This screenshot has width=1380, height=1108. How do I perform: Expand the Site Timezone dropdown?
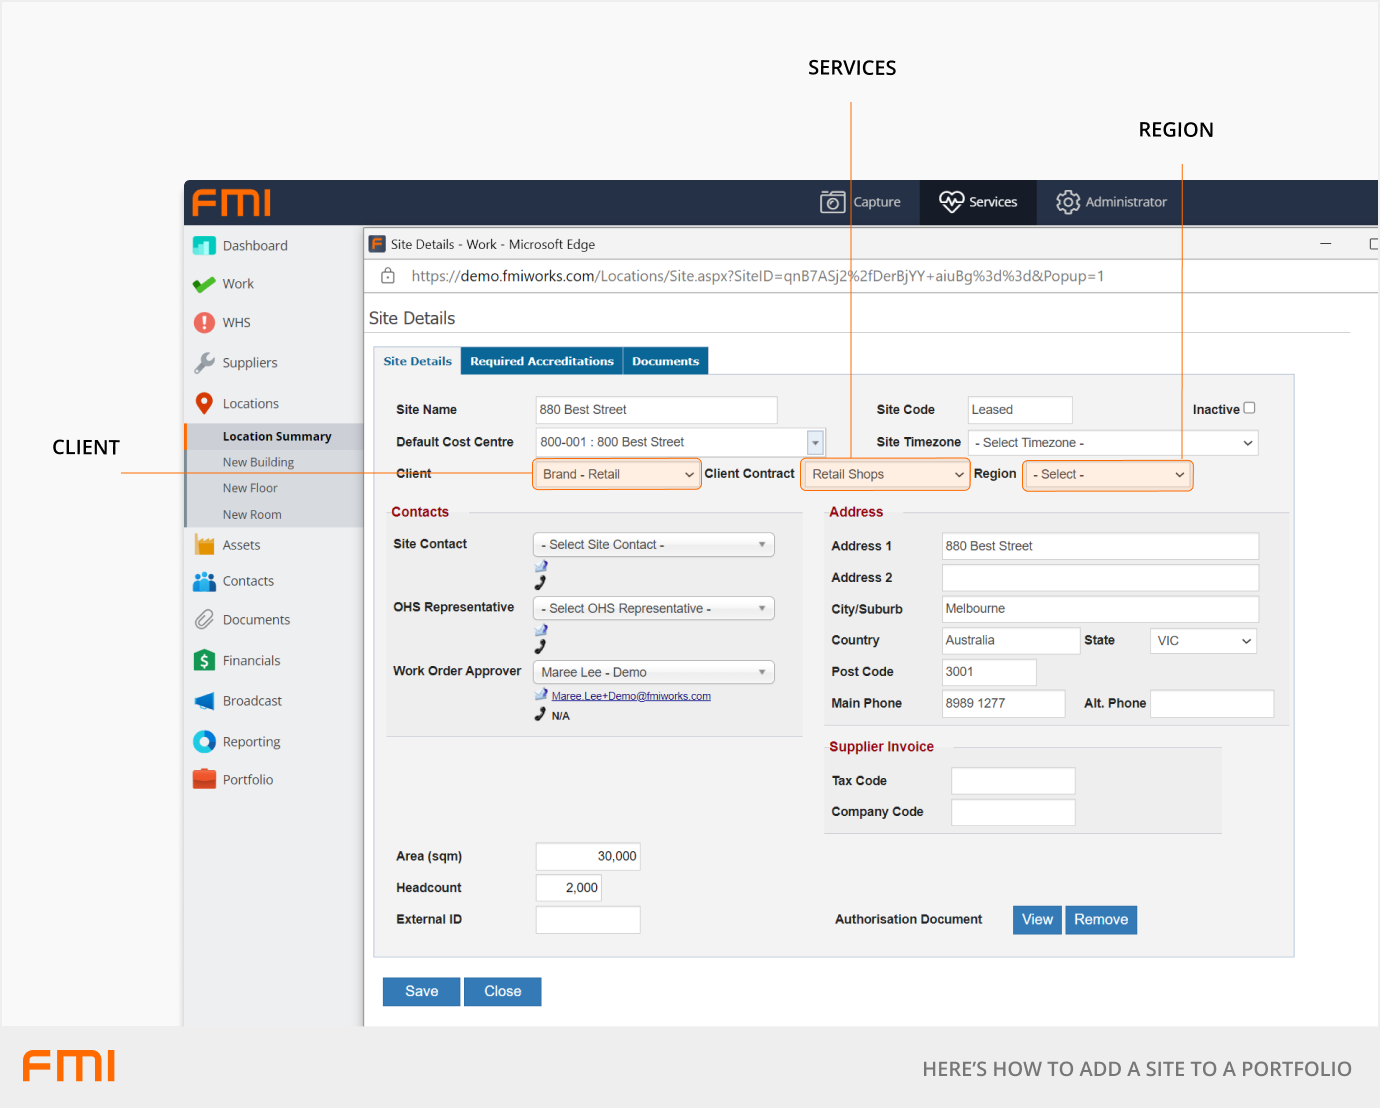1112,443
